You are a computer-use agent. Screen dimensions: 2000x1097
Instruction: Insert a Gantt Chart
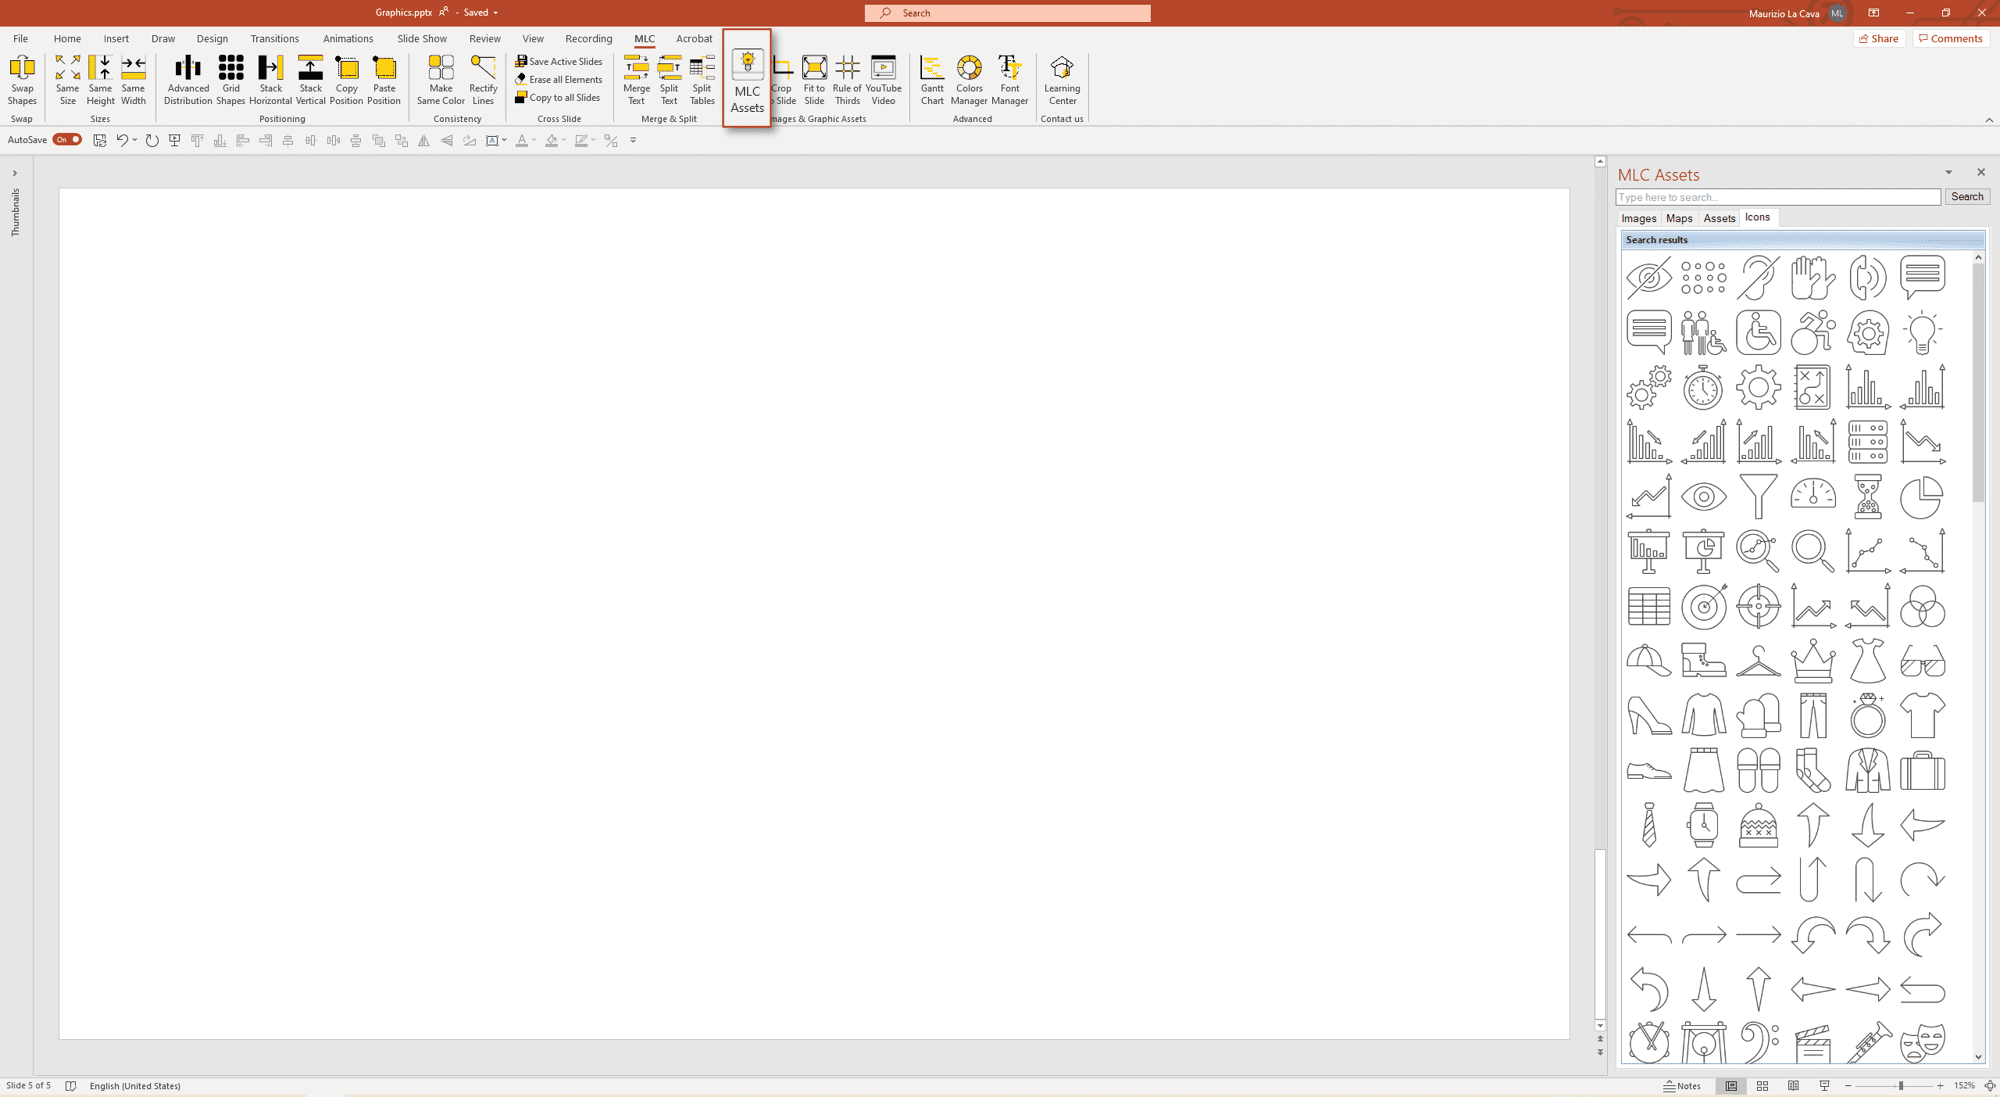point(932,80)
